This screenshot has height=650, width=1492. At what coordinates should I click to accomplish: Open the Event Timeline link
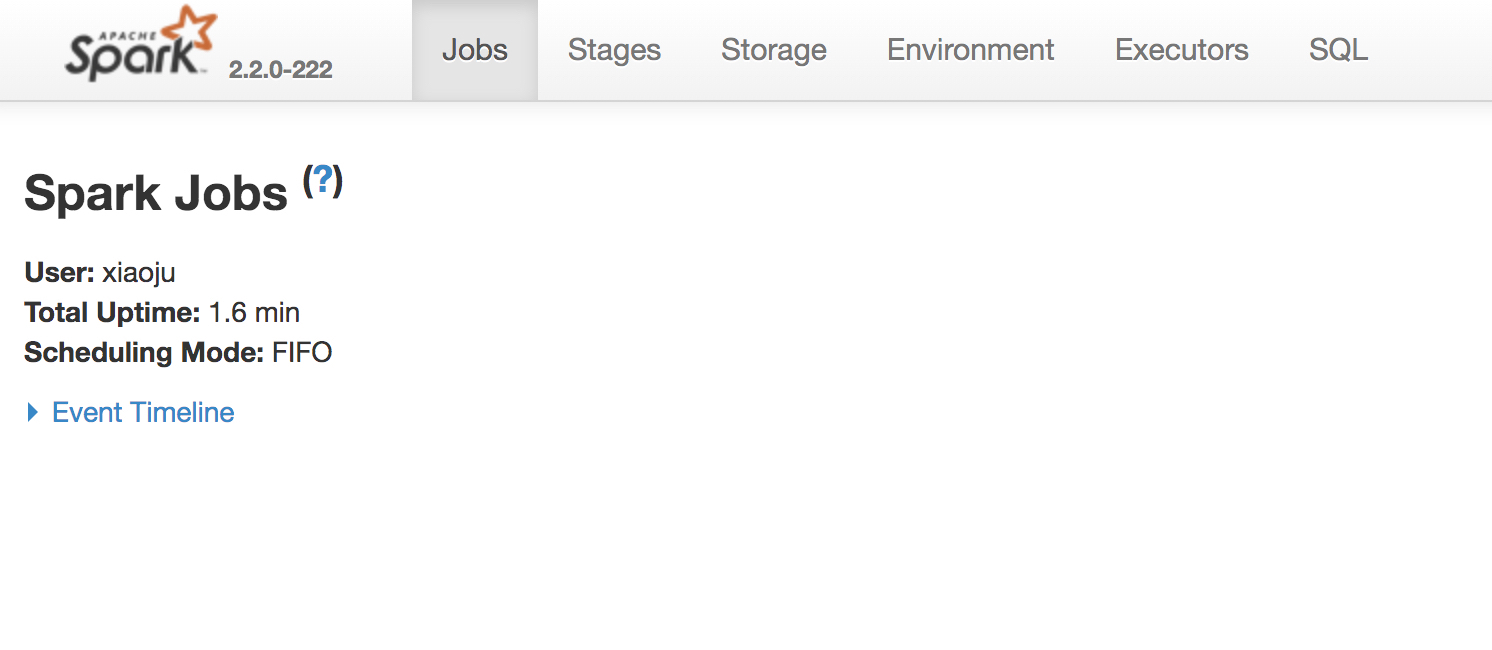click(x=143, y=412)
